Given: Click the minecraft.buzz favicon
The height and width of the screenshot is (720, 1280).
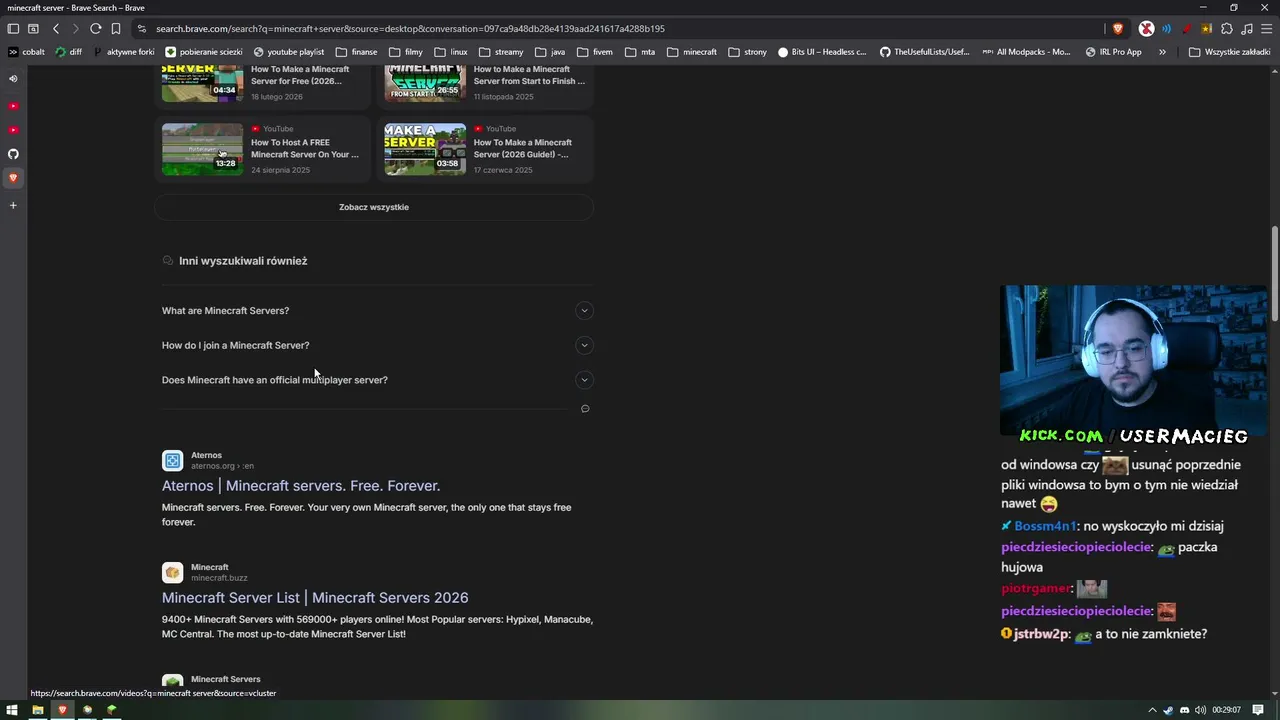Looking at the screenshot, I should pyautogui.click(x=173, y=572).
